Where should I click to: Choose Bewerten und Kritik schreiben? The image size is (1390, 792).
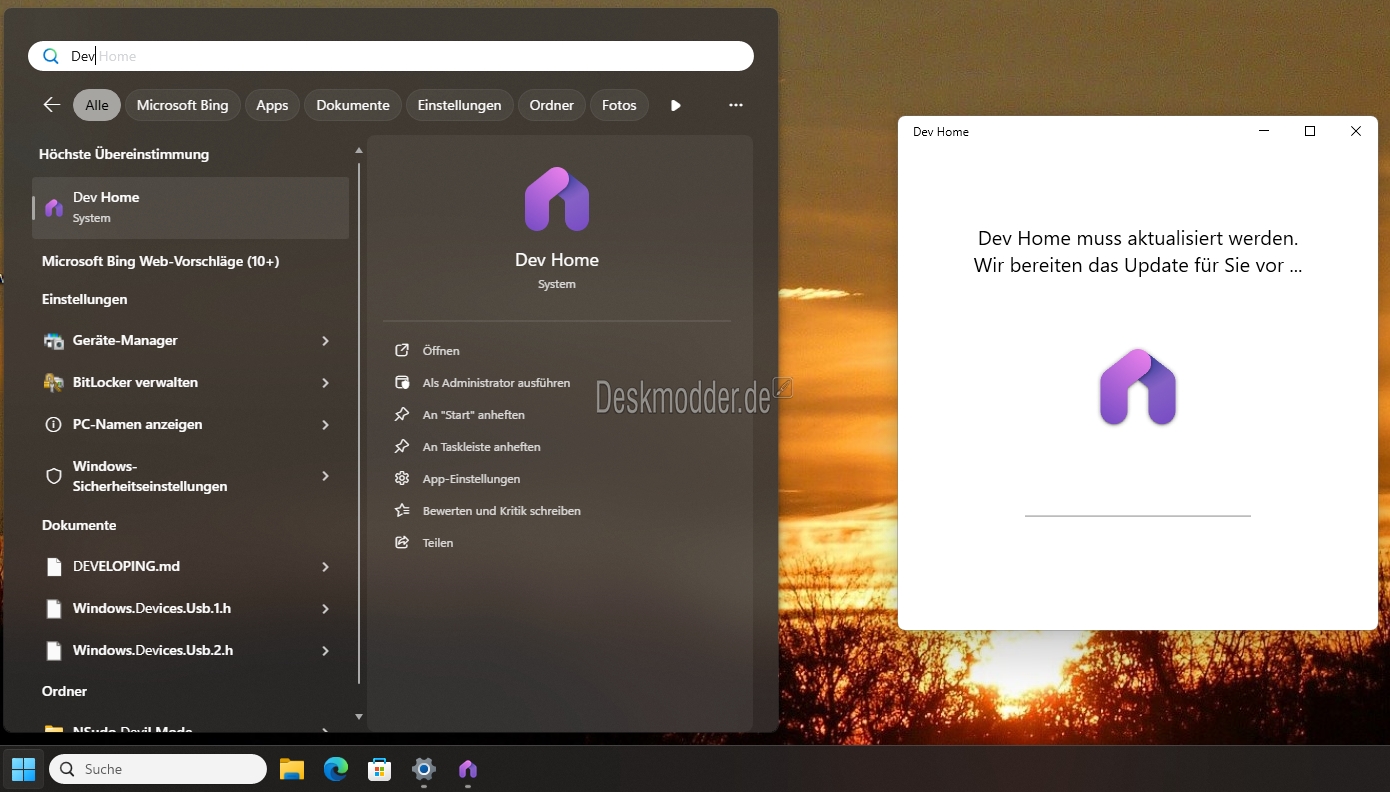tap(501, 511)
